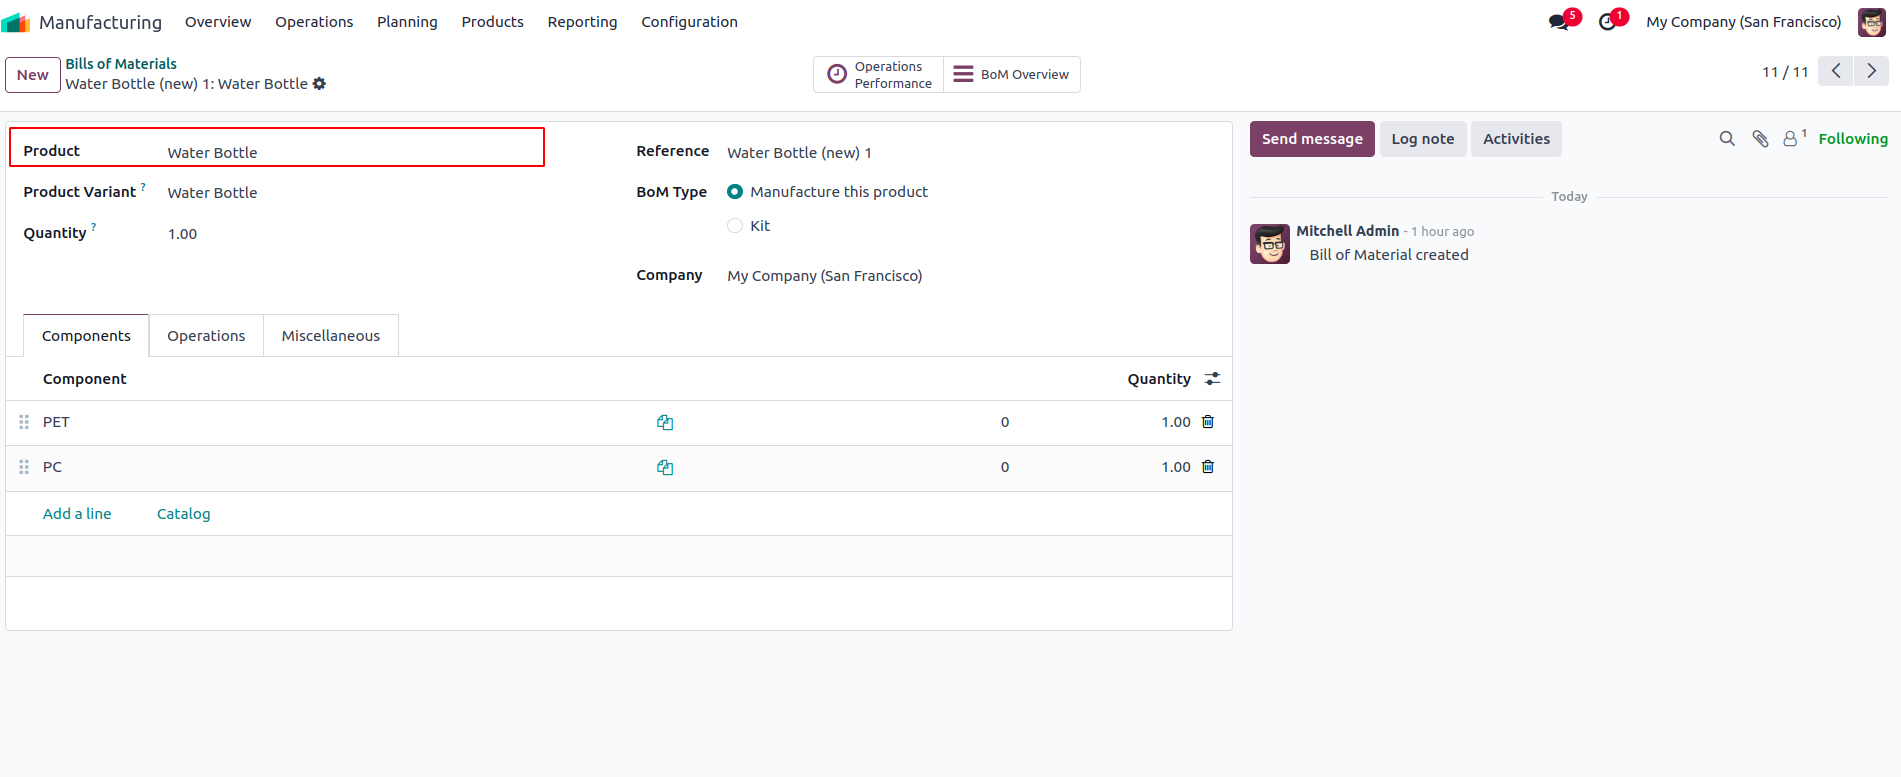The width and height of the screenshot is (1901, 777).
Task: Search messages with the magnifier icon
Action: pyautogui.click(x=1727, y=139)
